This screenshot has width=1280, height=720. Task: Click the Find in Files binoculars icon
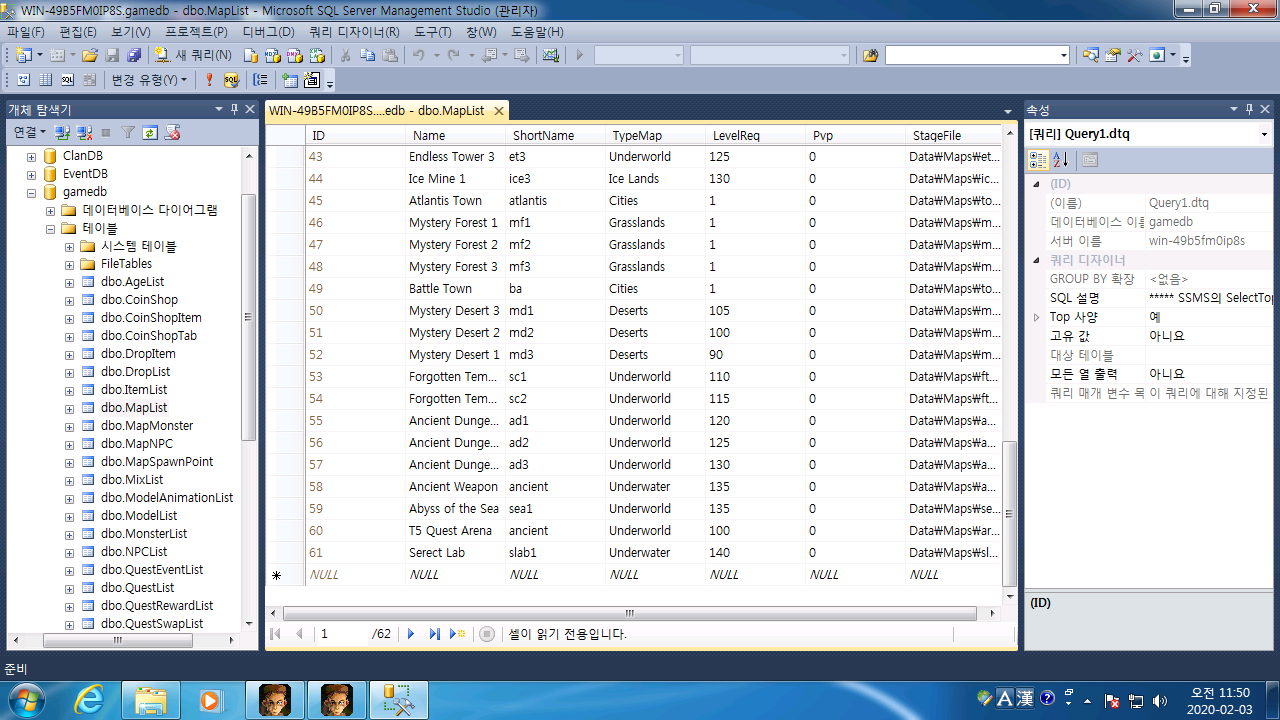pos(870,55)
